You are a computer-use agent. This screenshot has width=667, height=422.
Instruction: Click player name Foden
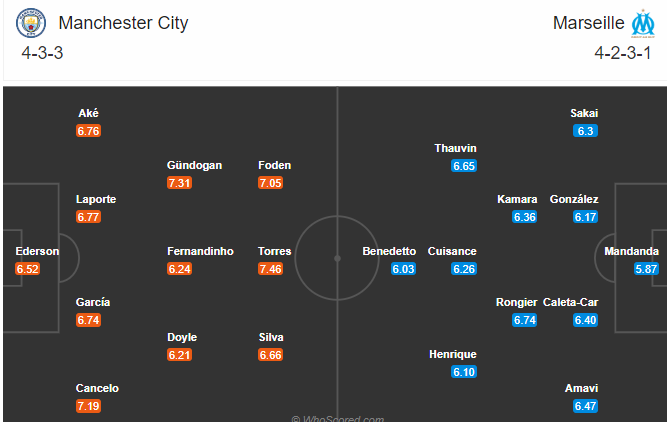click(274, 166)
